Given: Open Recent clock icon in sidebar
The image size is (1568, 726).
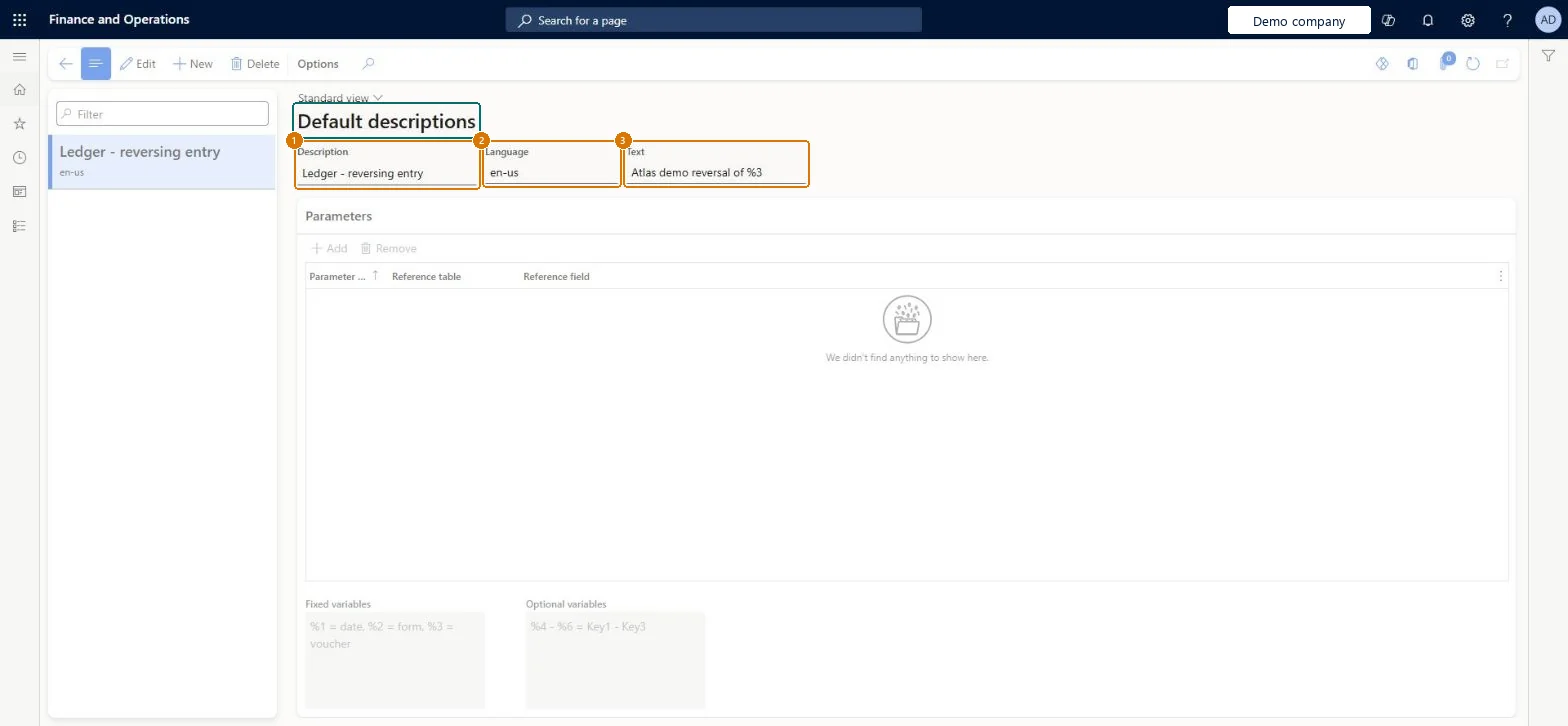Looking at the screenshot, I should click(x=19, y=158).
